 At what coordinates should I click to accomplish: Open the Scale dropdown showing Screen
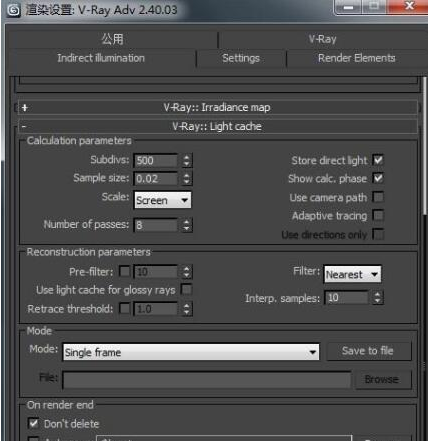pos(163,200)
